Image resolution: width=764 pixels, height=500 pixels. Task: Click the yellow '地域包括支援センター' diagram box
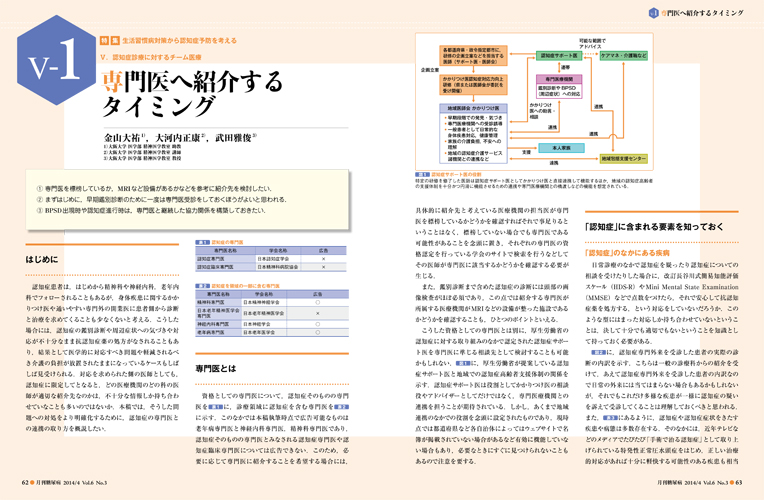(623, 159)
